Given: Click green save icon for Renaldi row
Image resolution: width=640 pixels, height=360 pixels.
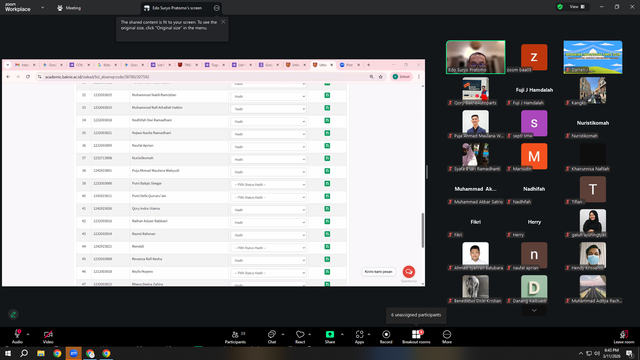Looking at the screenshot, I should coord(327,247).
